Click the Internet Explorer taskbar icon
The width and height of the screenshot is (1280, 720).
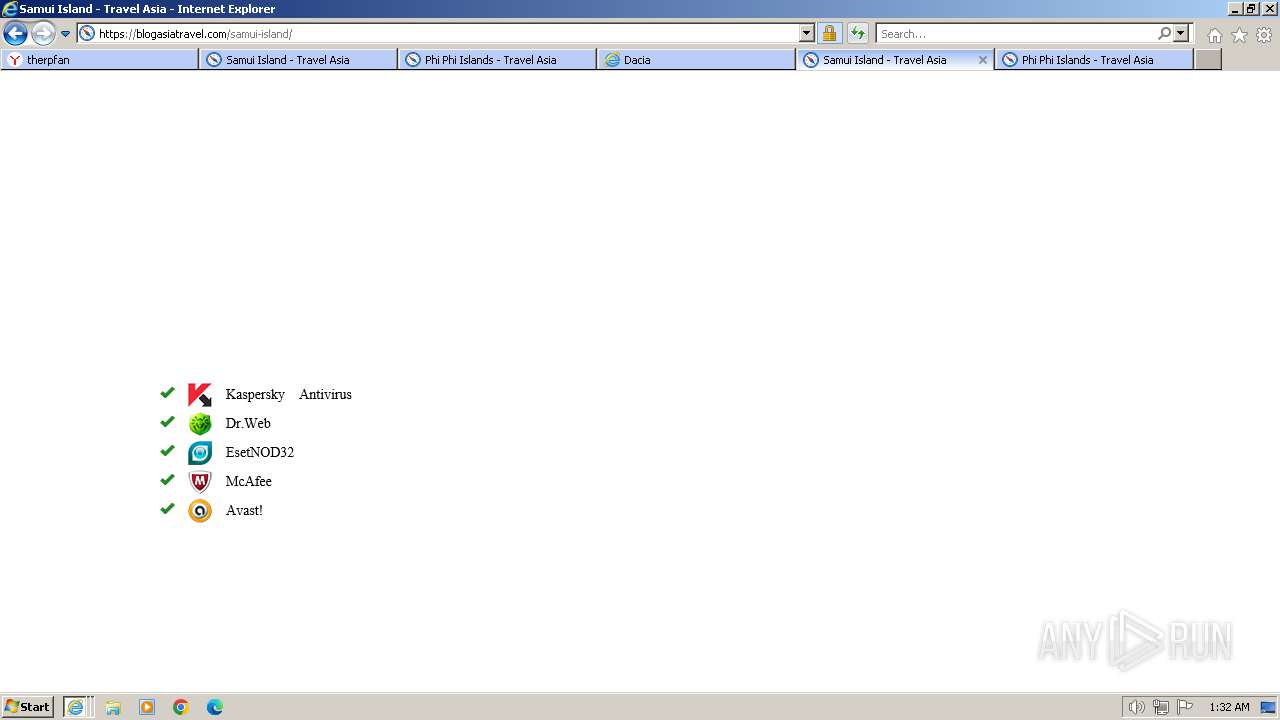pyautogui.click(x=78, y=707)
